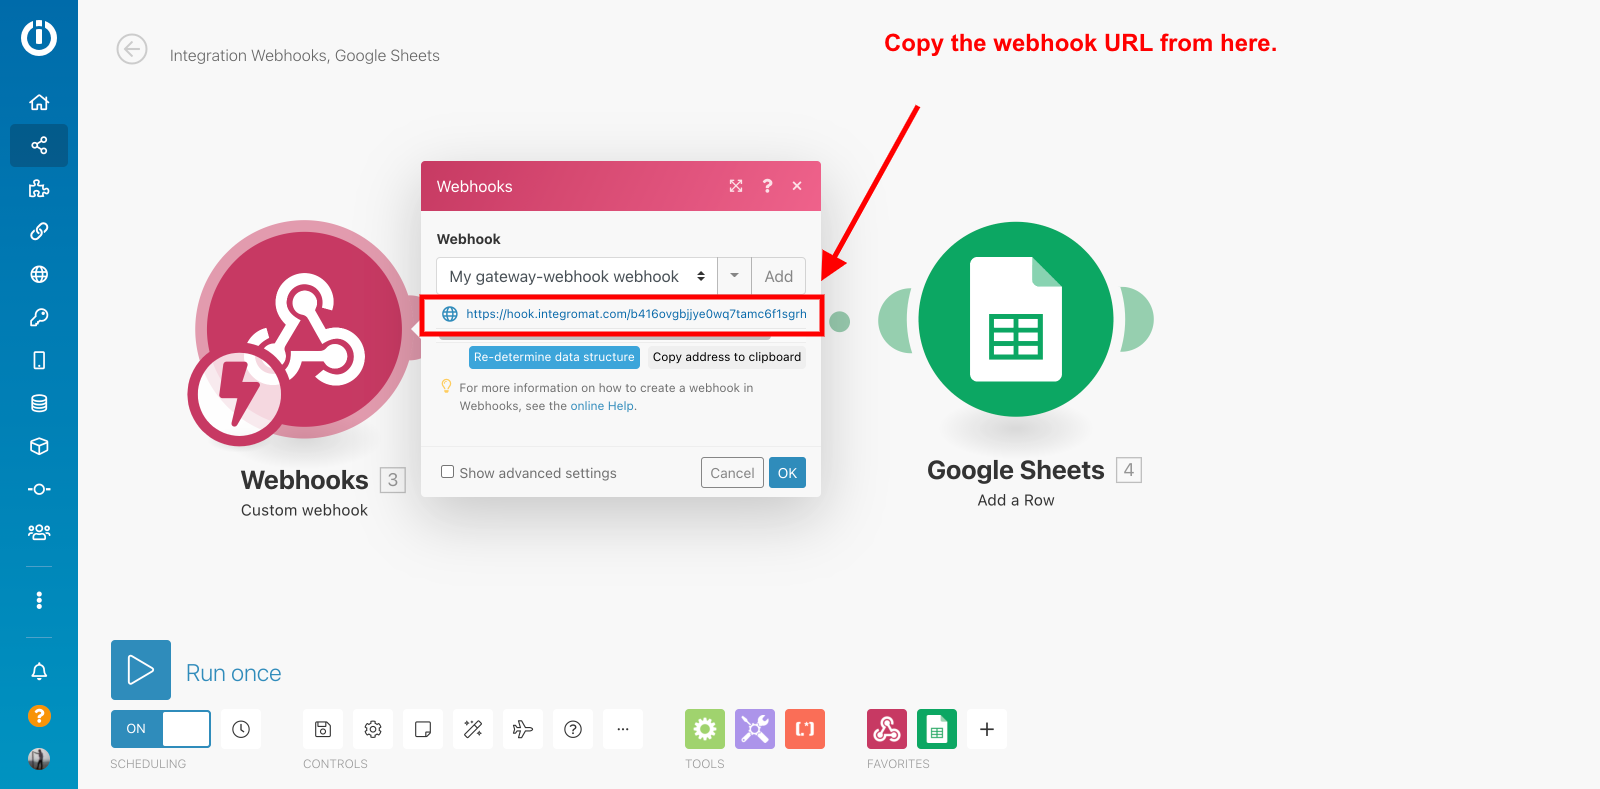Click explain flow airplane icon
Image resolution: width=1600 pixels, height=789 pixels.
point(523,729)
